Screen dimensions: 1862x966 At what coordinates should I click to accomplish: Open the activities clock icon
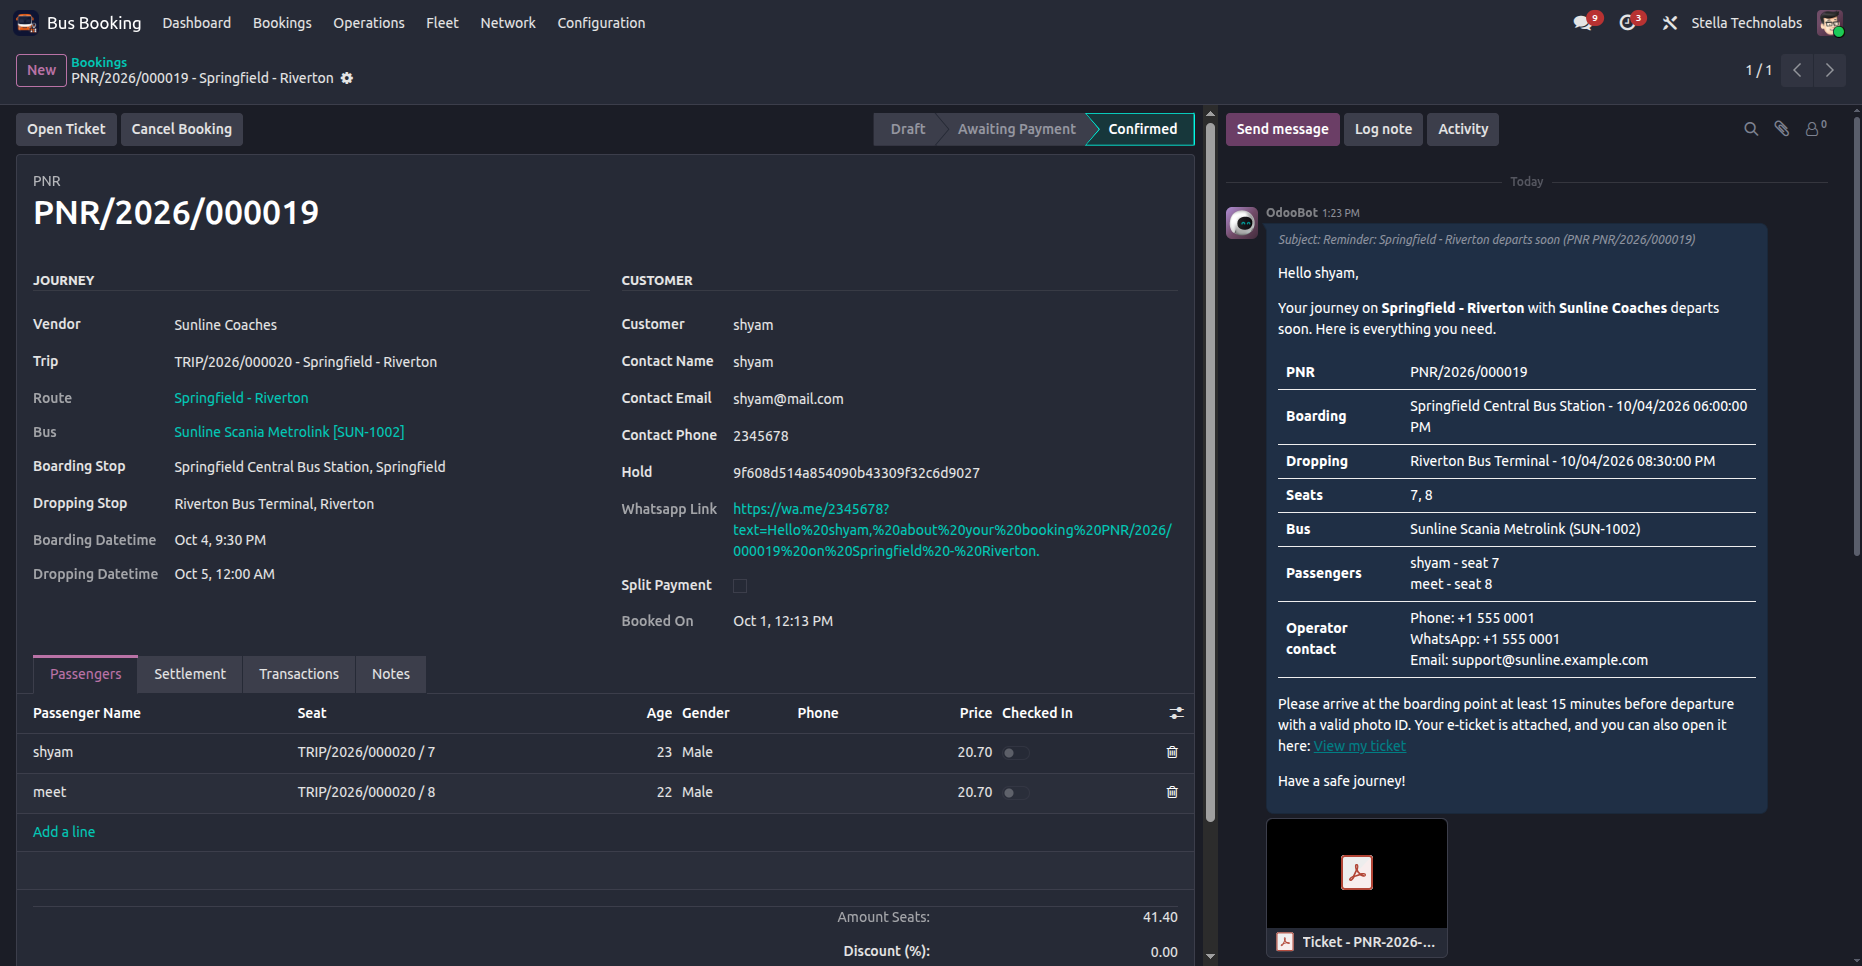(x=1628, y=22)
